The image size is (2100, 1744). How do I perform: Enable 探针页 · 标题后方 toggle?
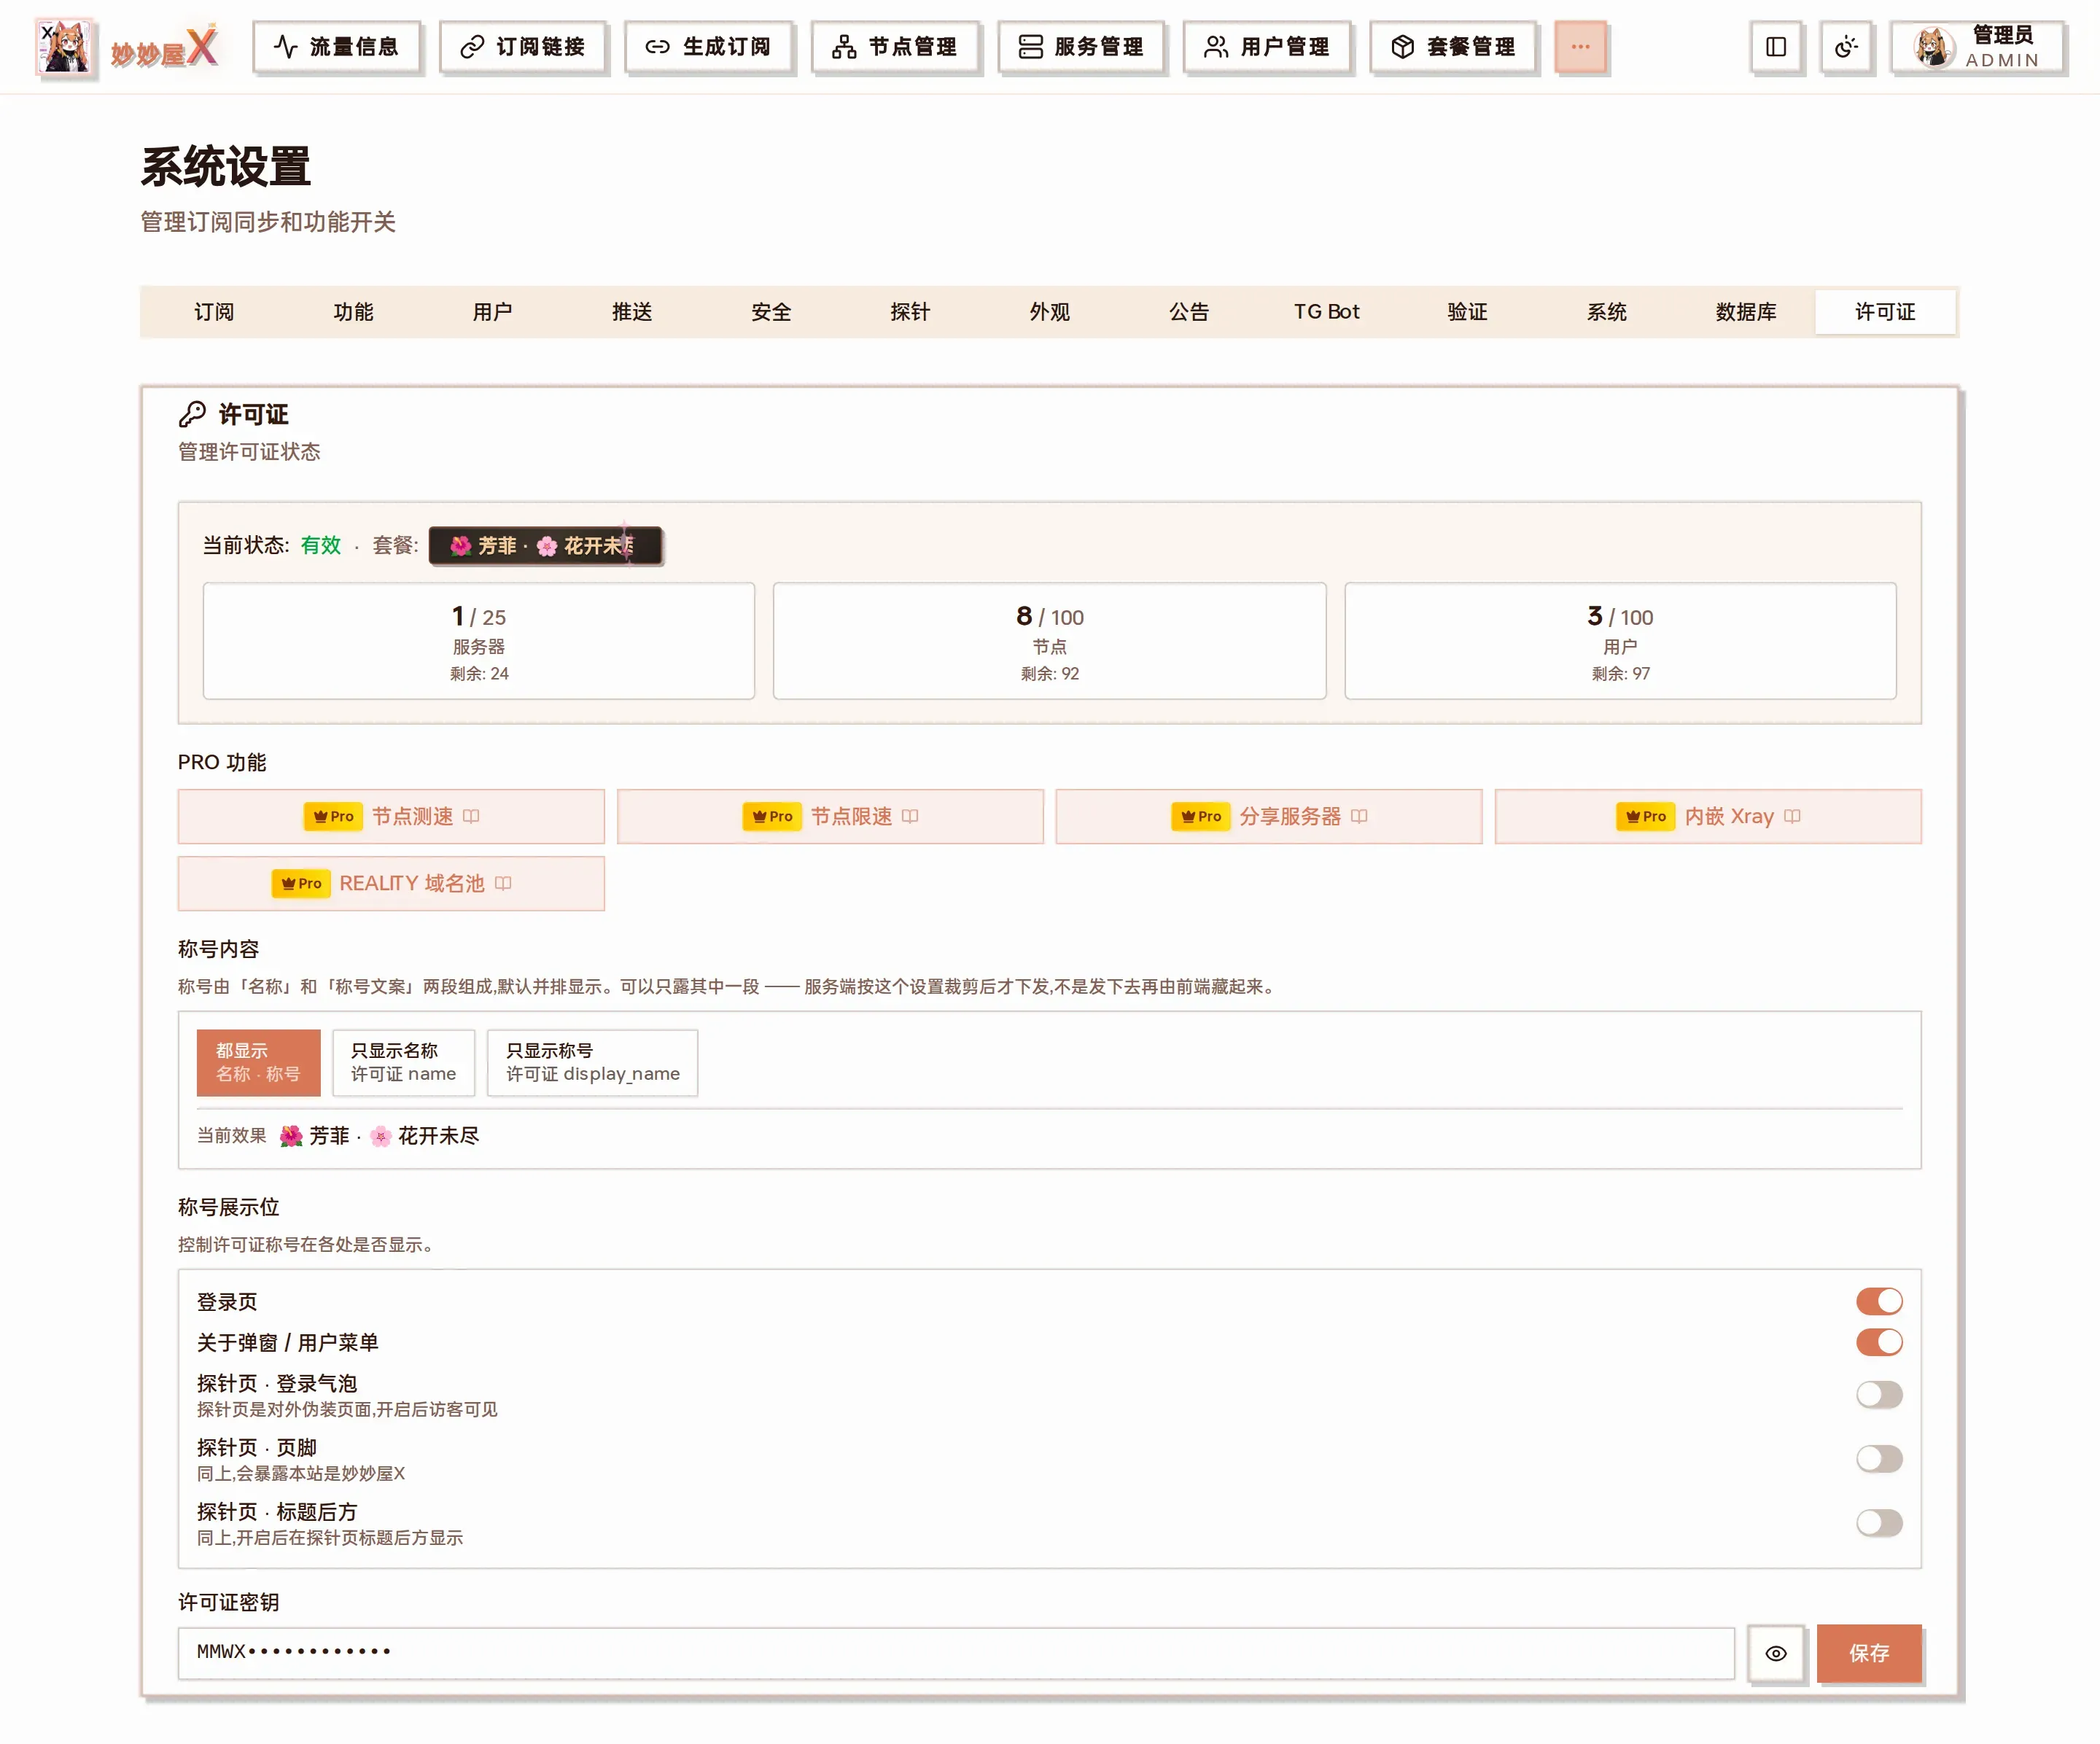point(1879,1522)
